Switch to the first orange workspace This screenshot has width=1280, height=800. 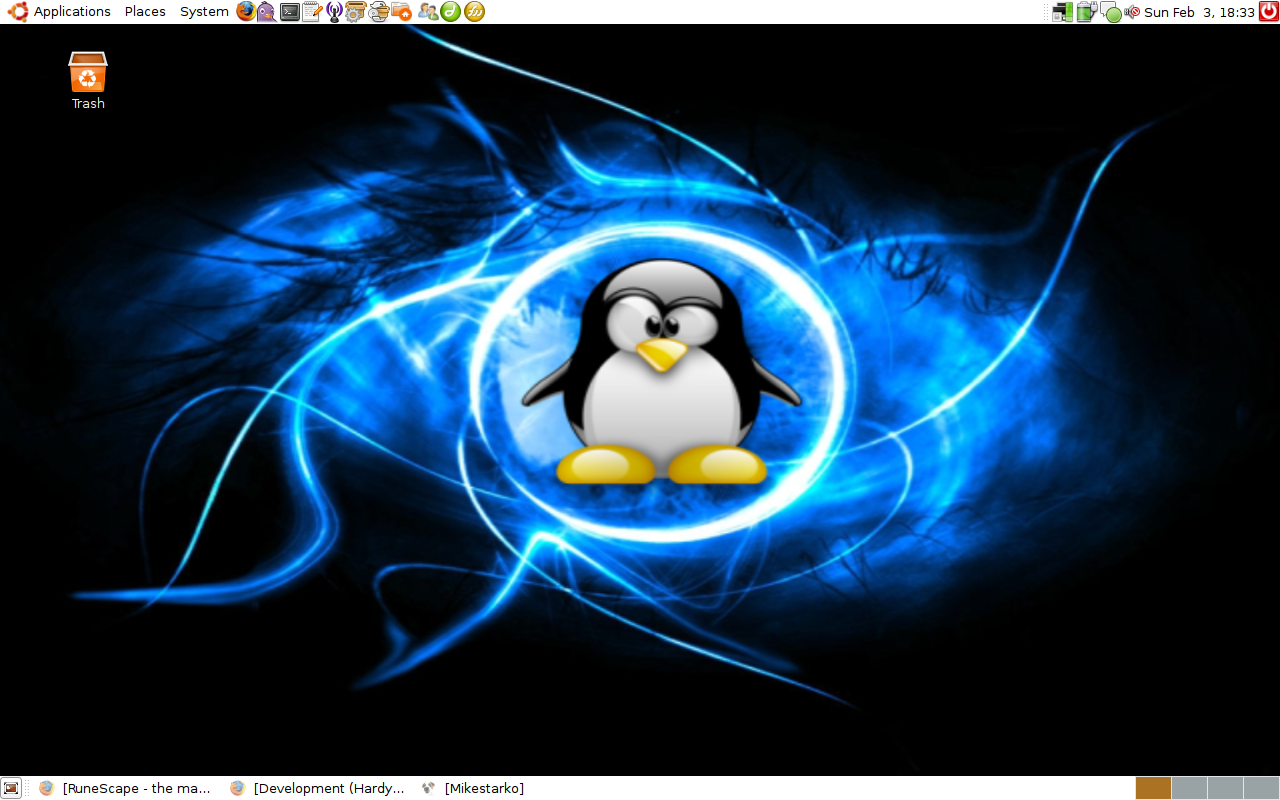point(1153,788)
